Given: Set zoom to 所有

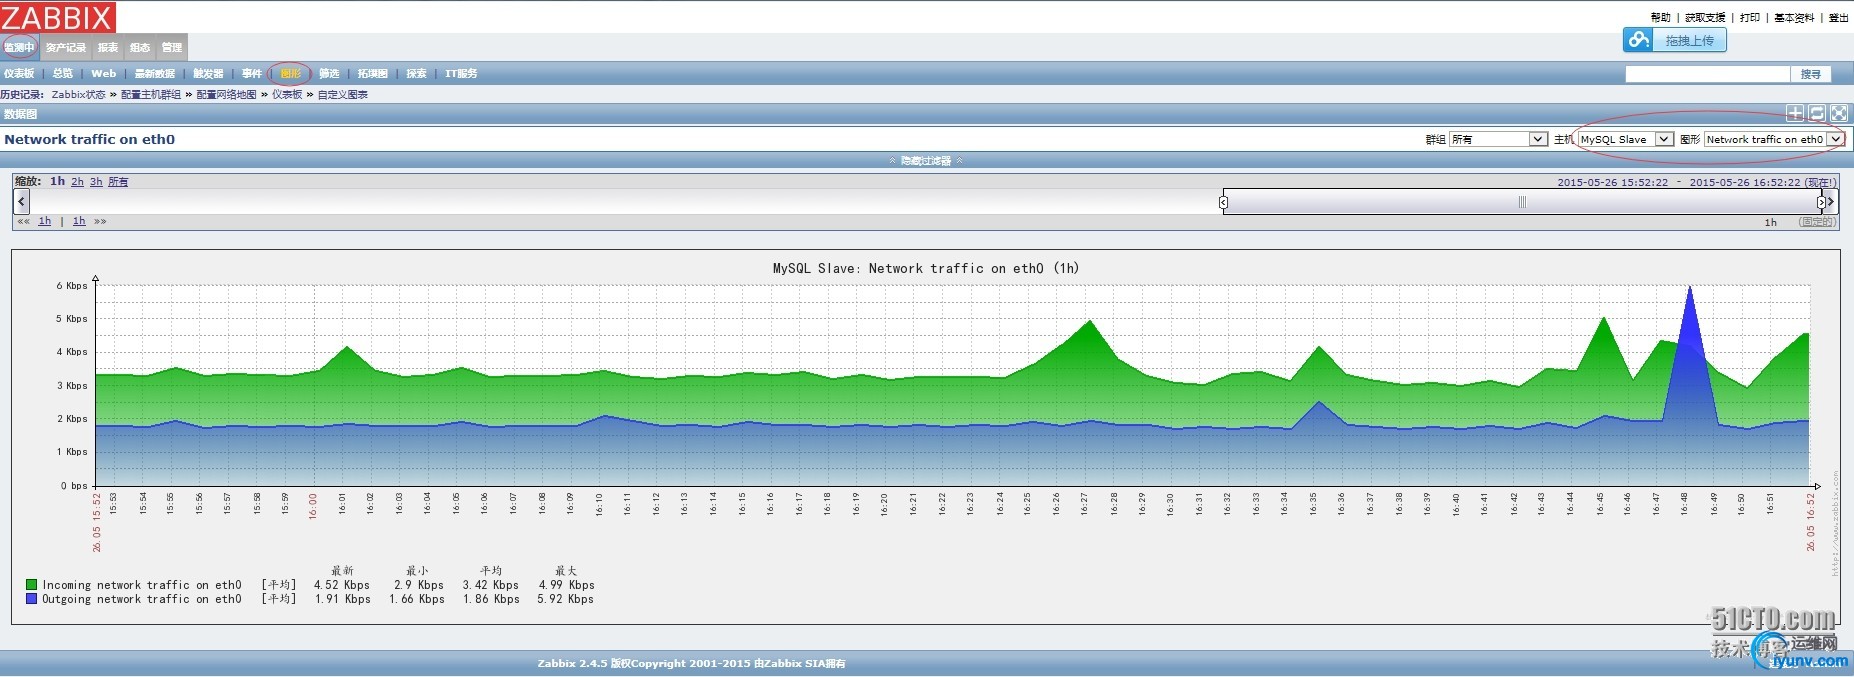Looking at the screenshot, I should tap(118, 182).
